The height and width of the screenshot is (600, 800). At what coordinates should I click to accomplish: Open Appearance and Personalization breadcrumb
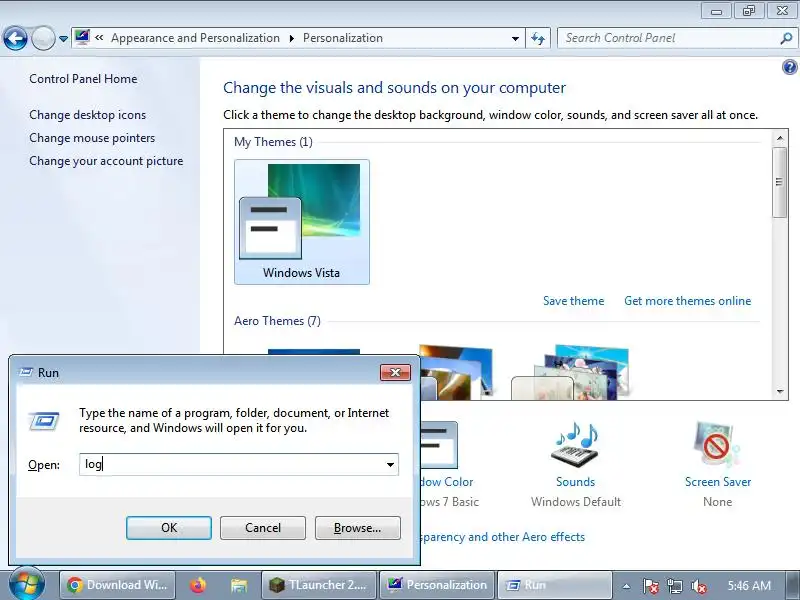(195, 38)
